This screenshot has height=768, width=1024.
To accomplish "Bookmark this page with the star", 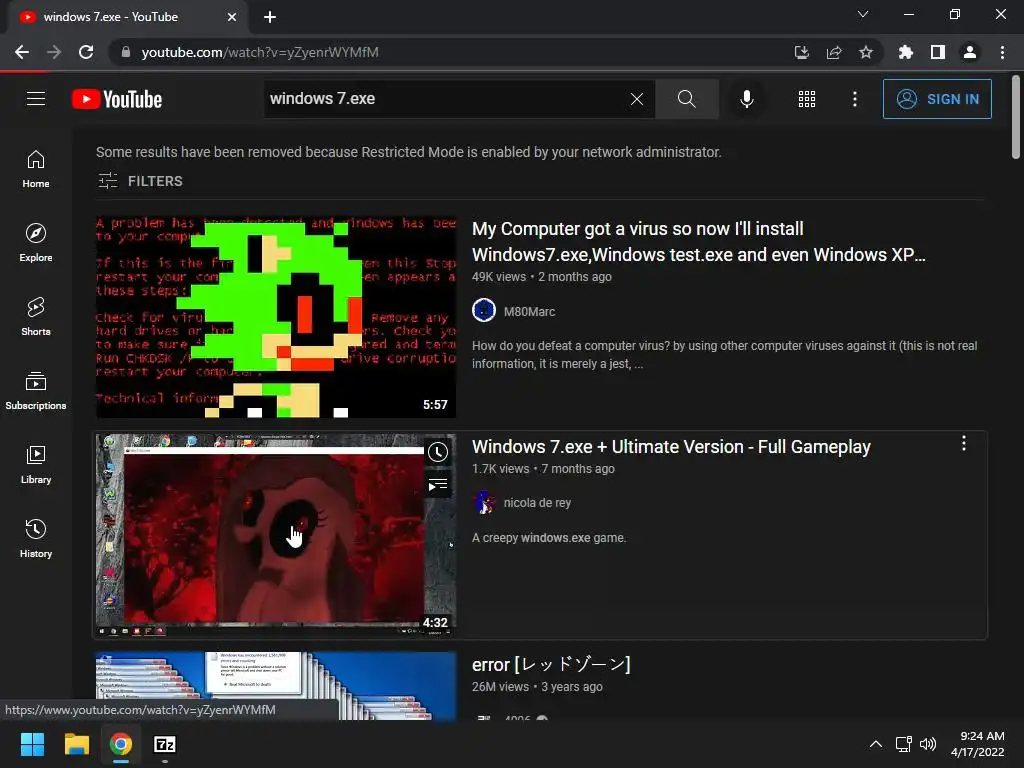I will [865, 52].
